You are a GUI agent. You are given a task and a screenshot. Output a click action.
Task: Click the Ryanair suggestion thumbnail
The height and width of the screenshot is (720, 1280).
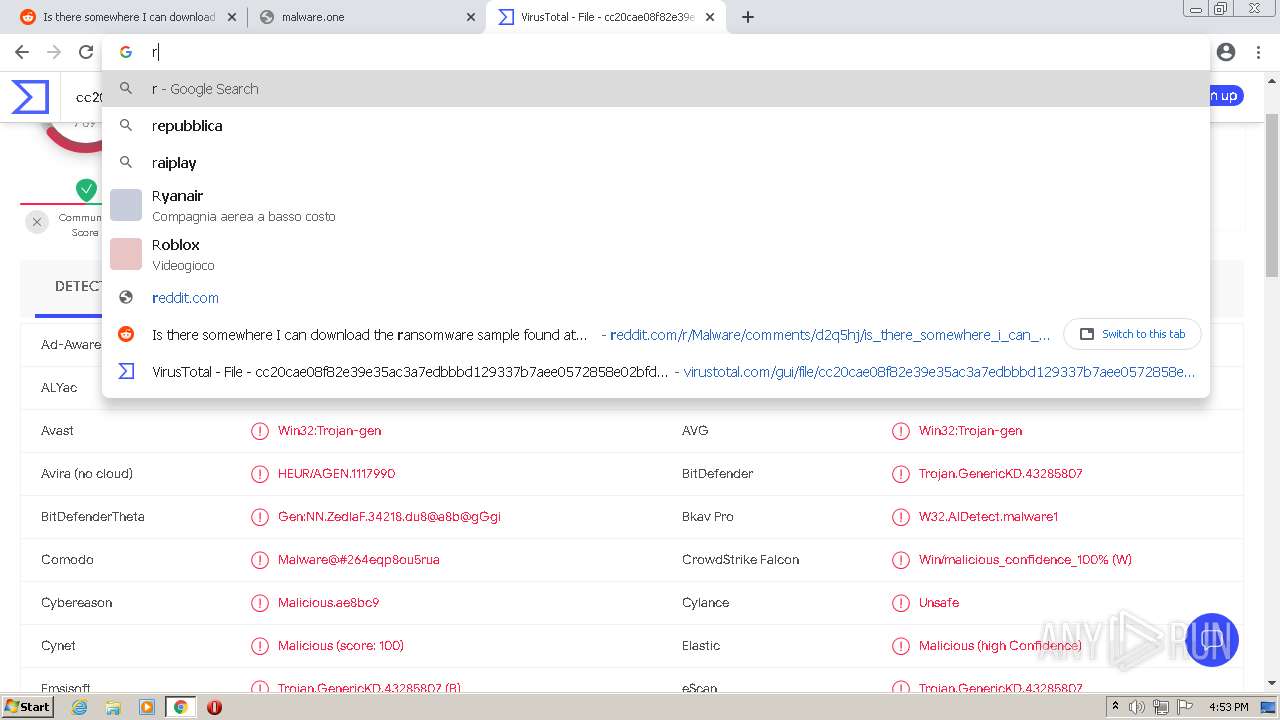pyautogui.click(x=126, y=205)
